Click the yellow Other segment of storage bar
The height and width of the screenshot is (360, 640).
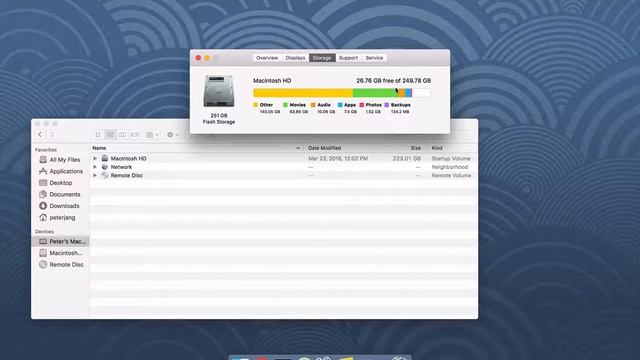(303, 93)
